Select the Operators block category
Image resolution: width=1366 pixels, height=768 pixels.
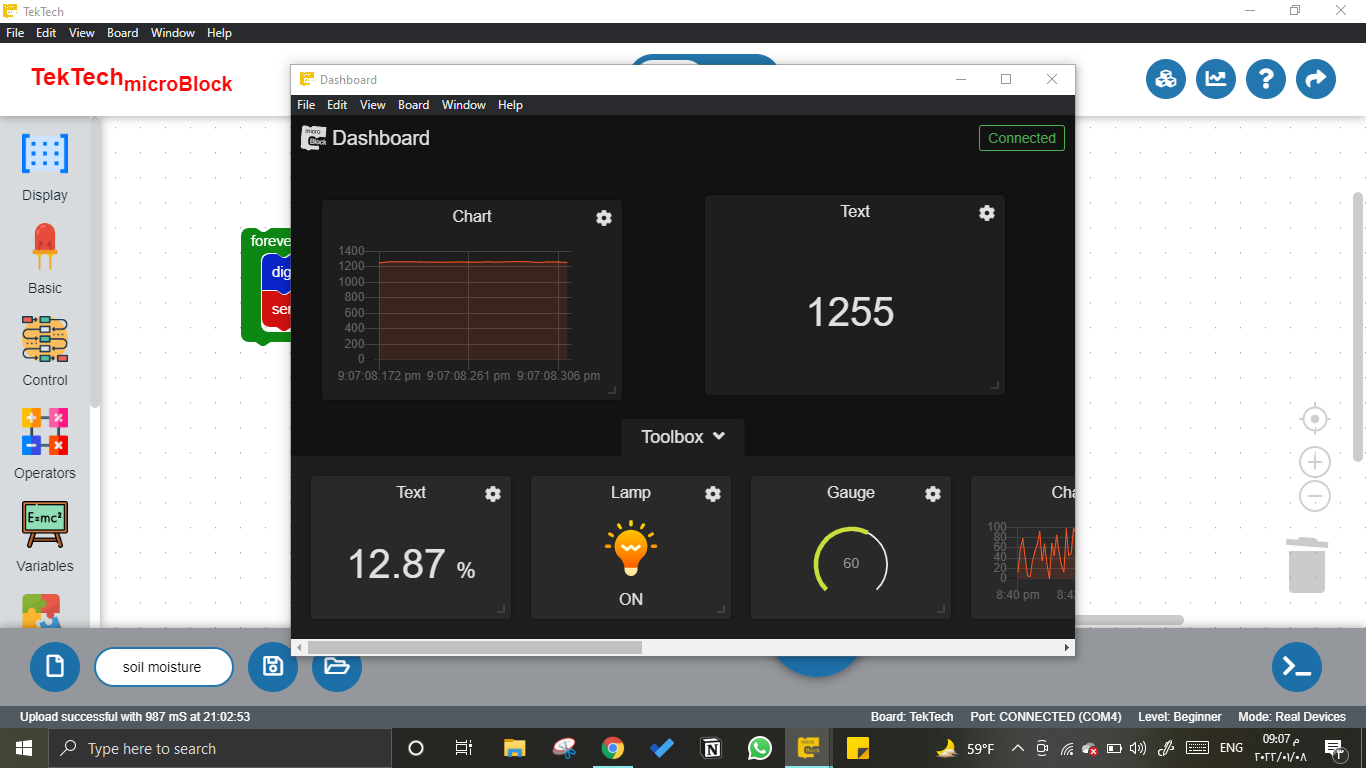[x=45, y=445]
